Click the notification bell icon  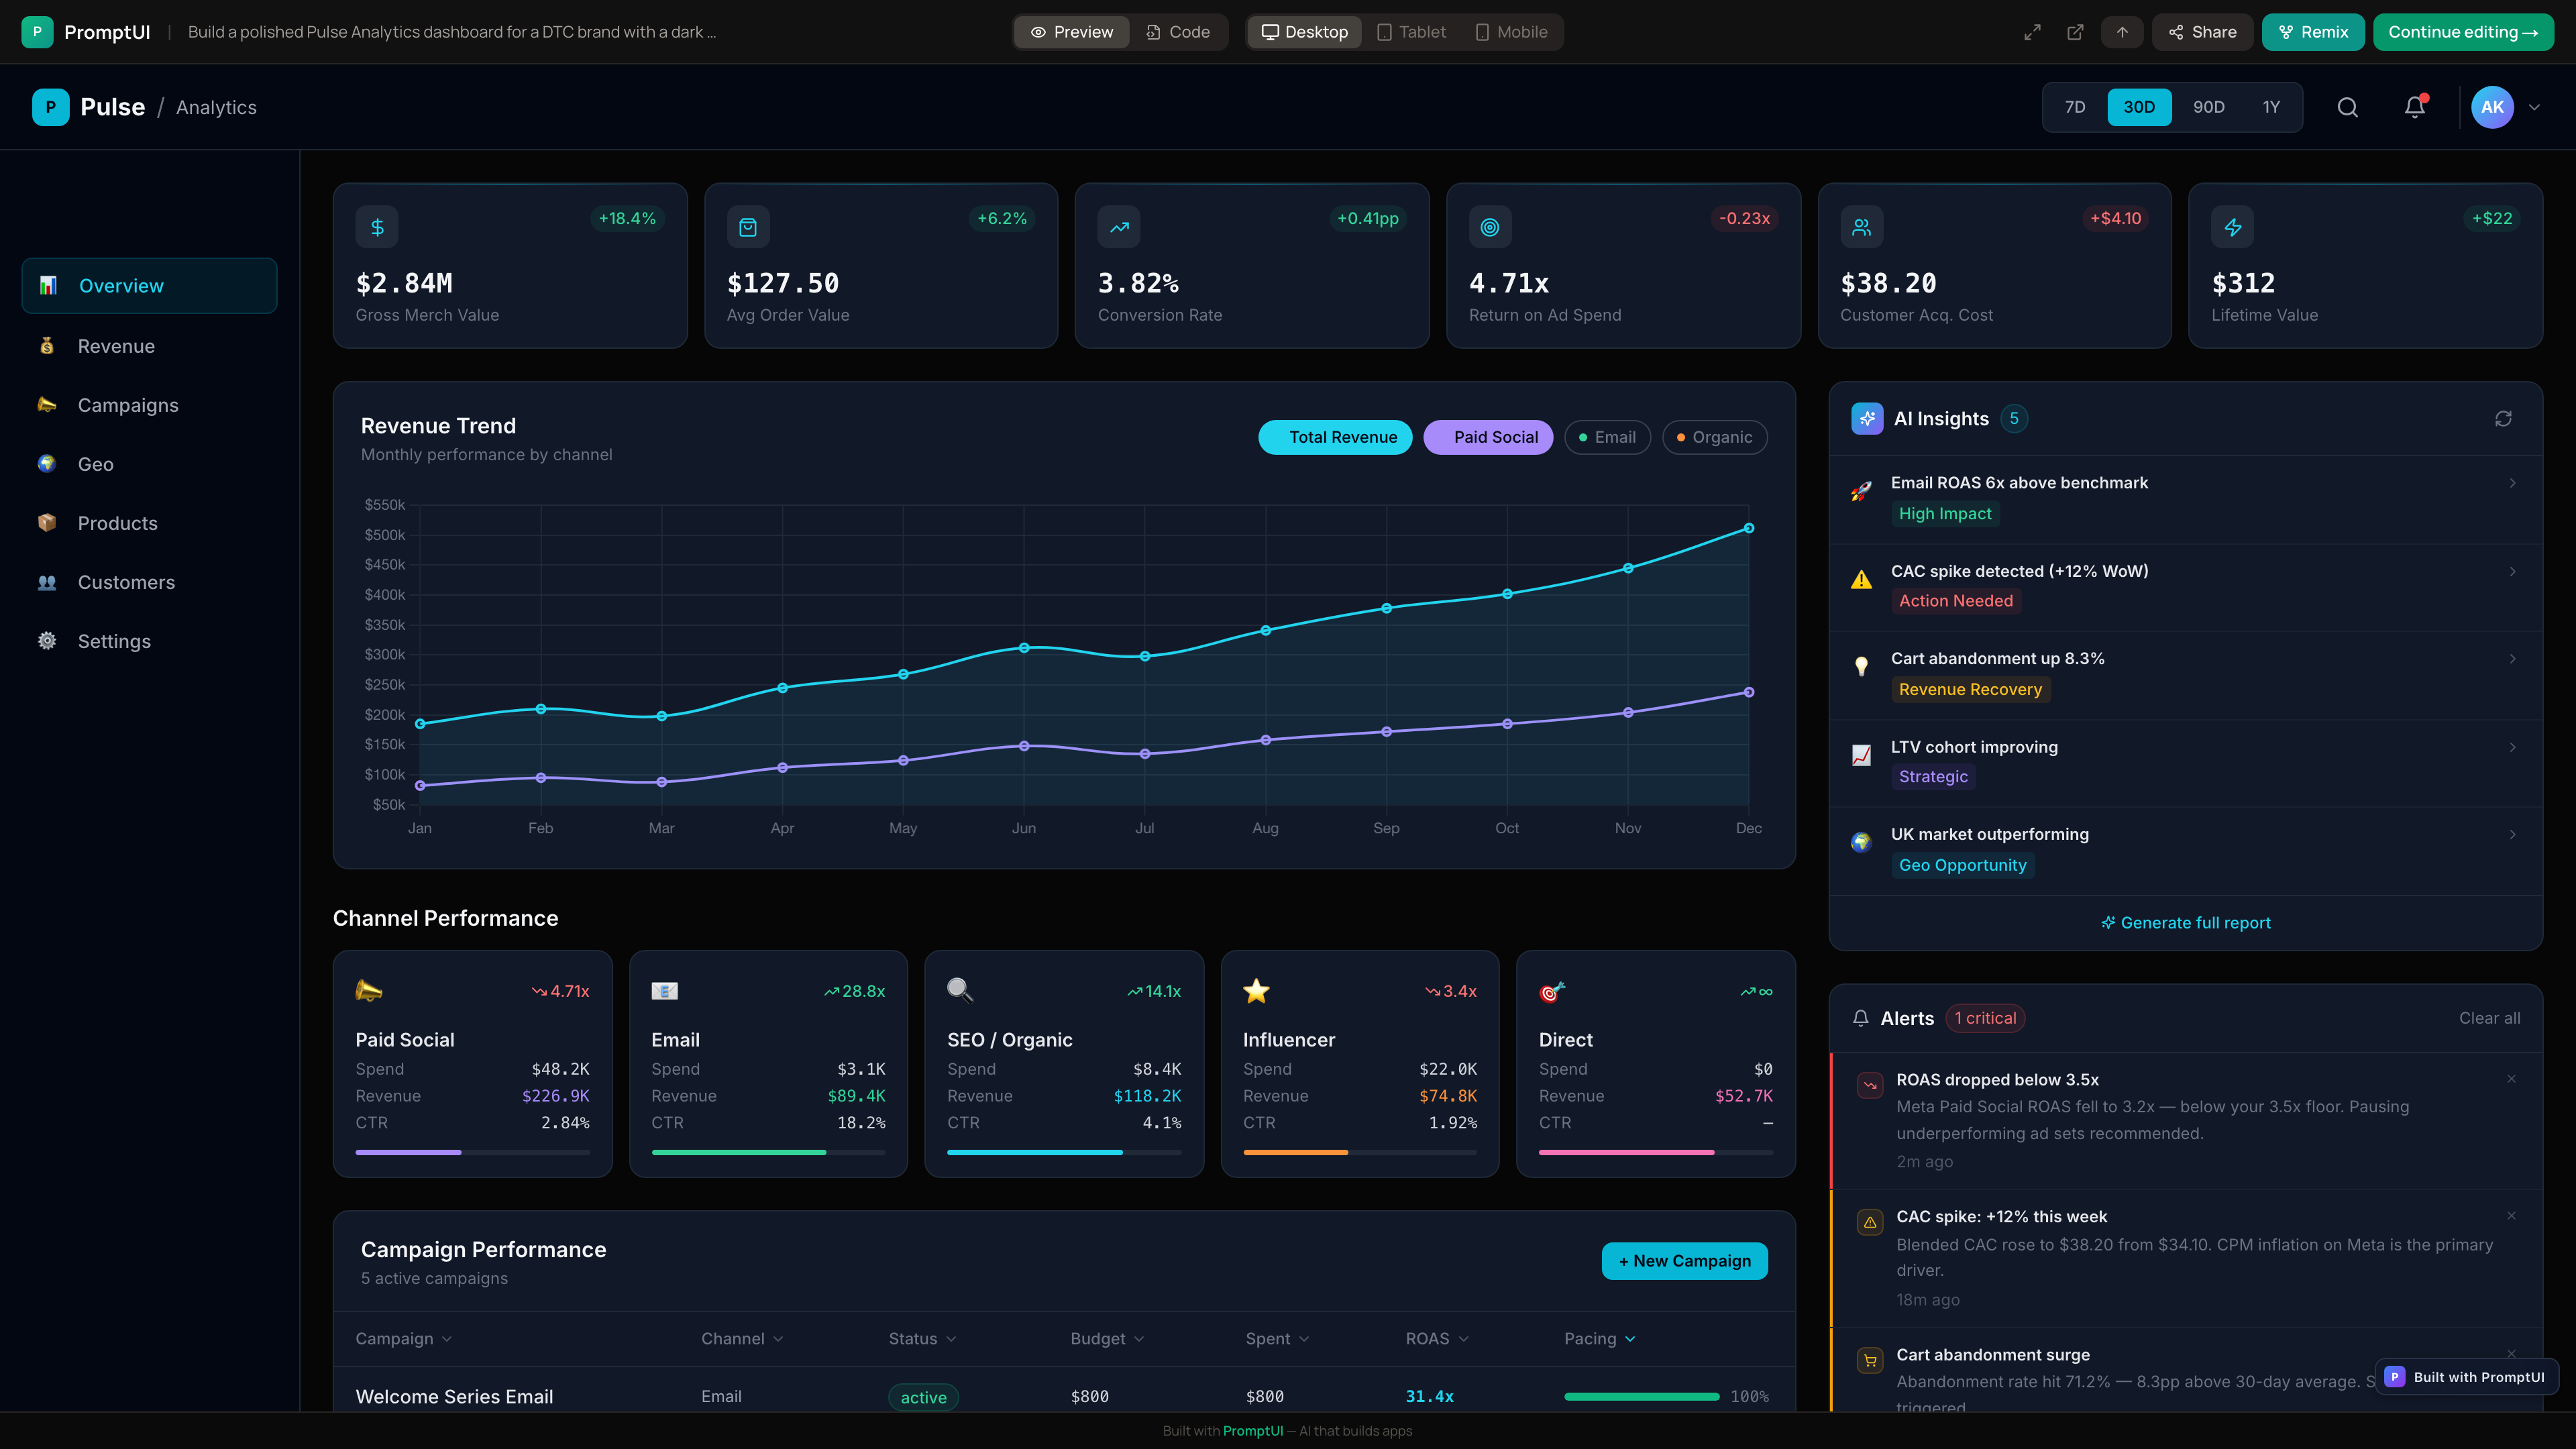[x=2414, y=107]
